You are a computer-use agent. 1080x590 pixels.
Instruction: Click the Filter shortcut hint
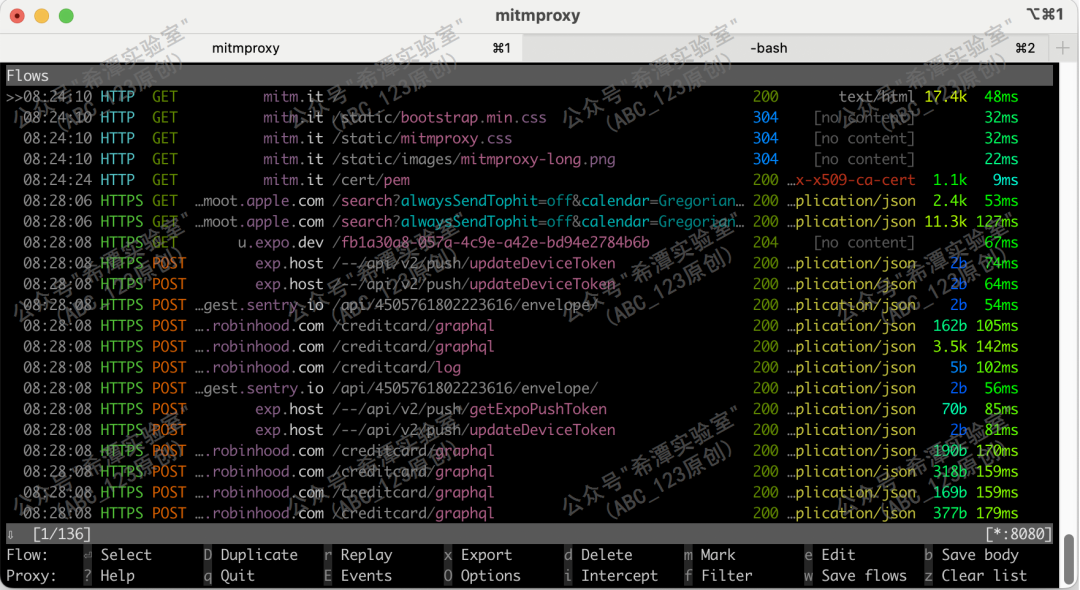(x=727, y=576)
